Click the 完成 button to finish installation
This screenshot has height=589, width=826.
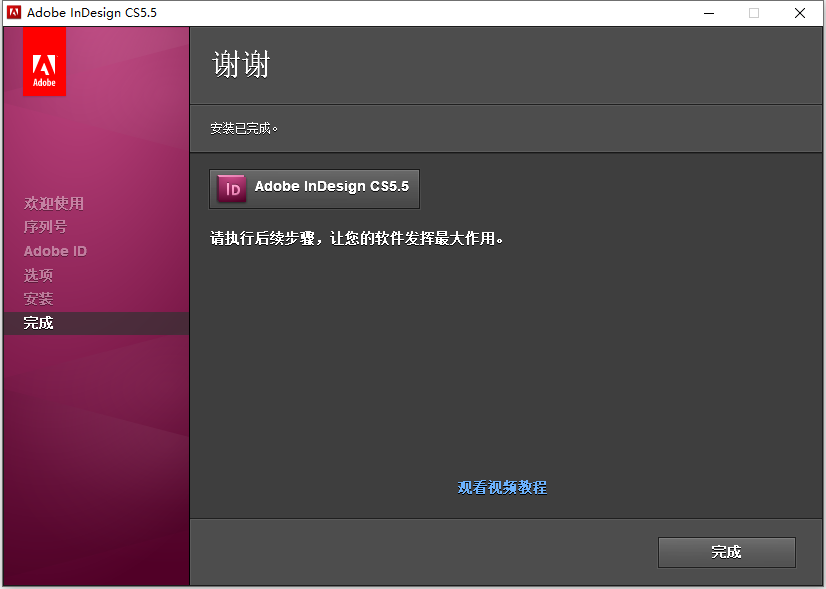click(726, 552)
